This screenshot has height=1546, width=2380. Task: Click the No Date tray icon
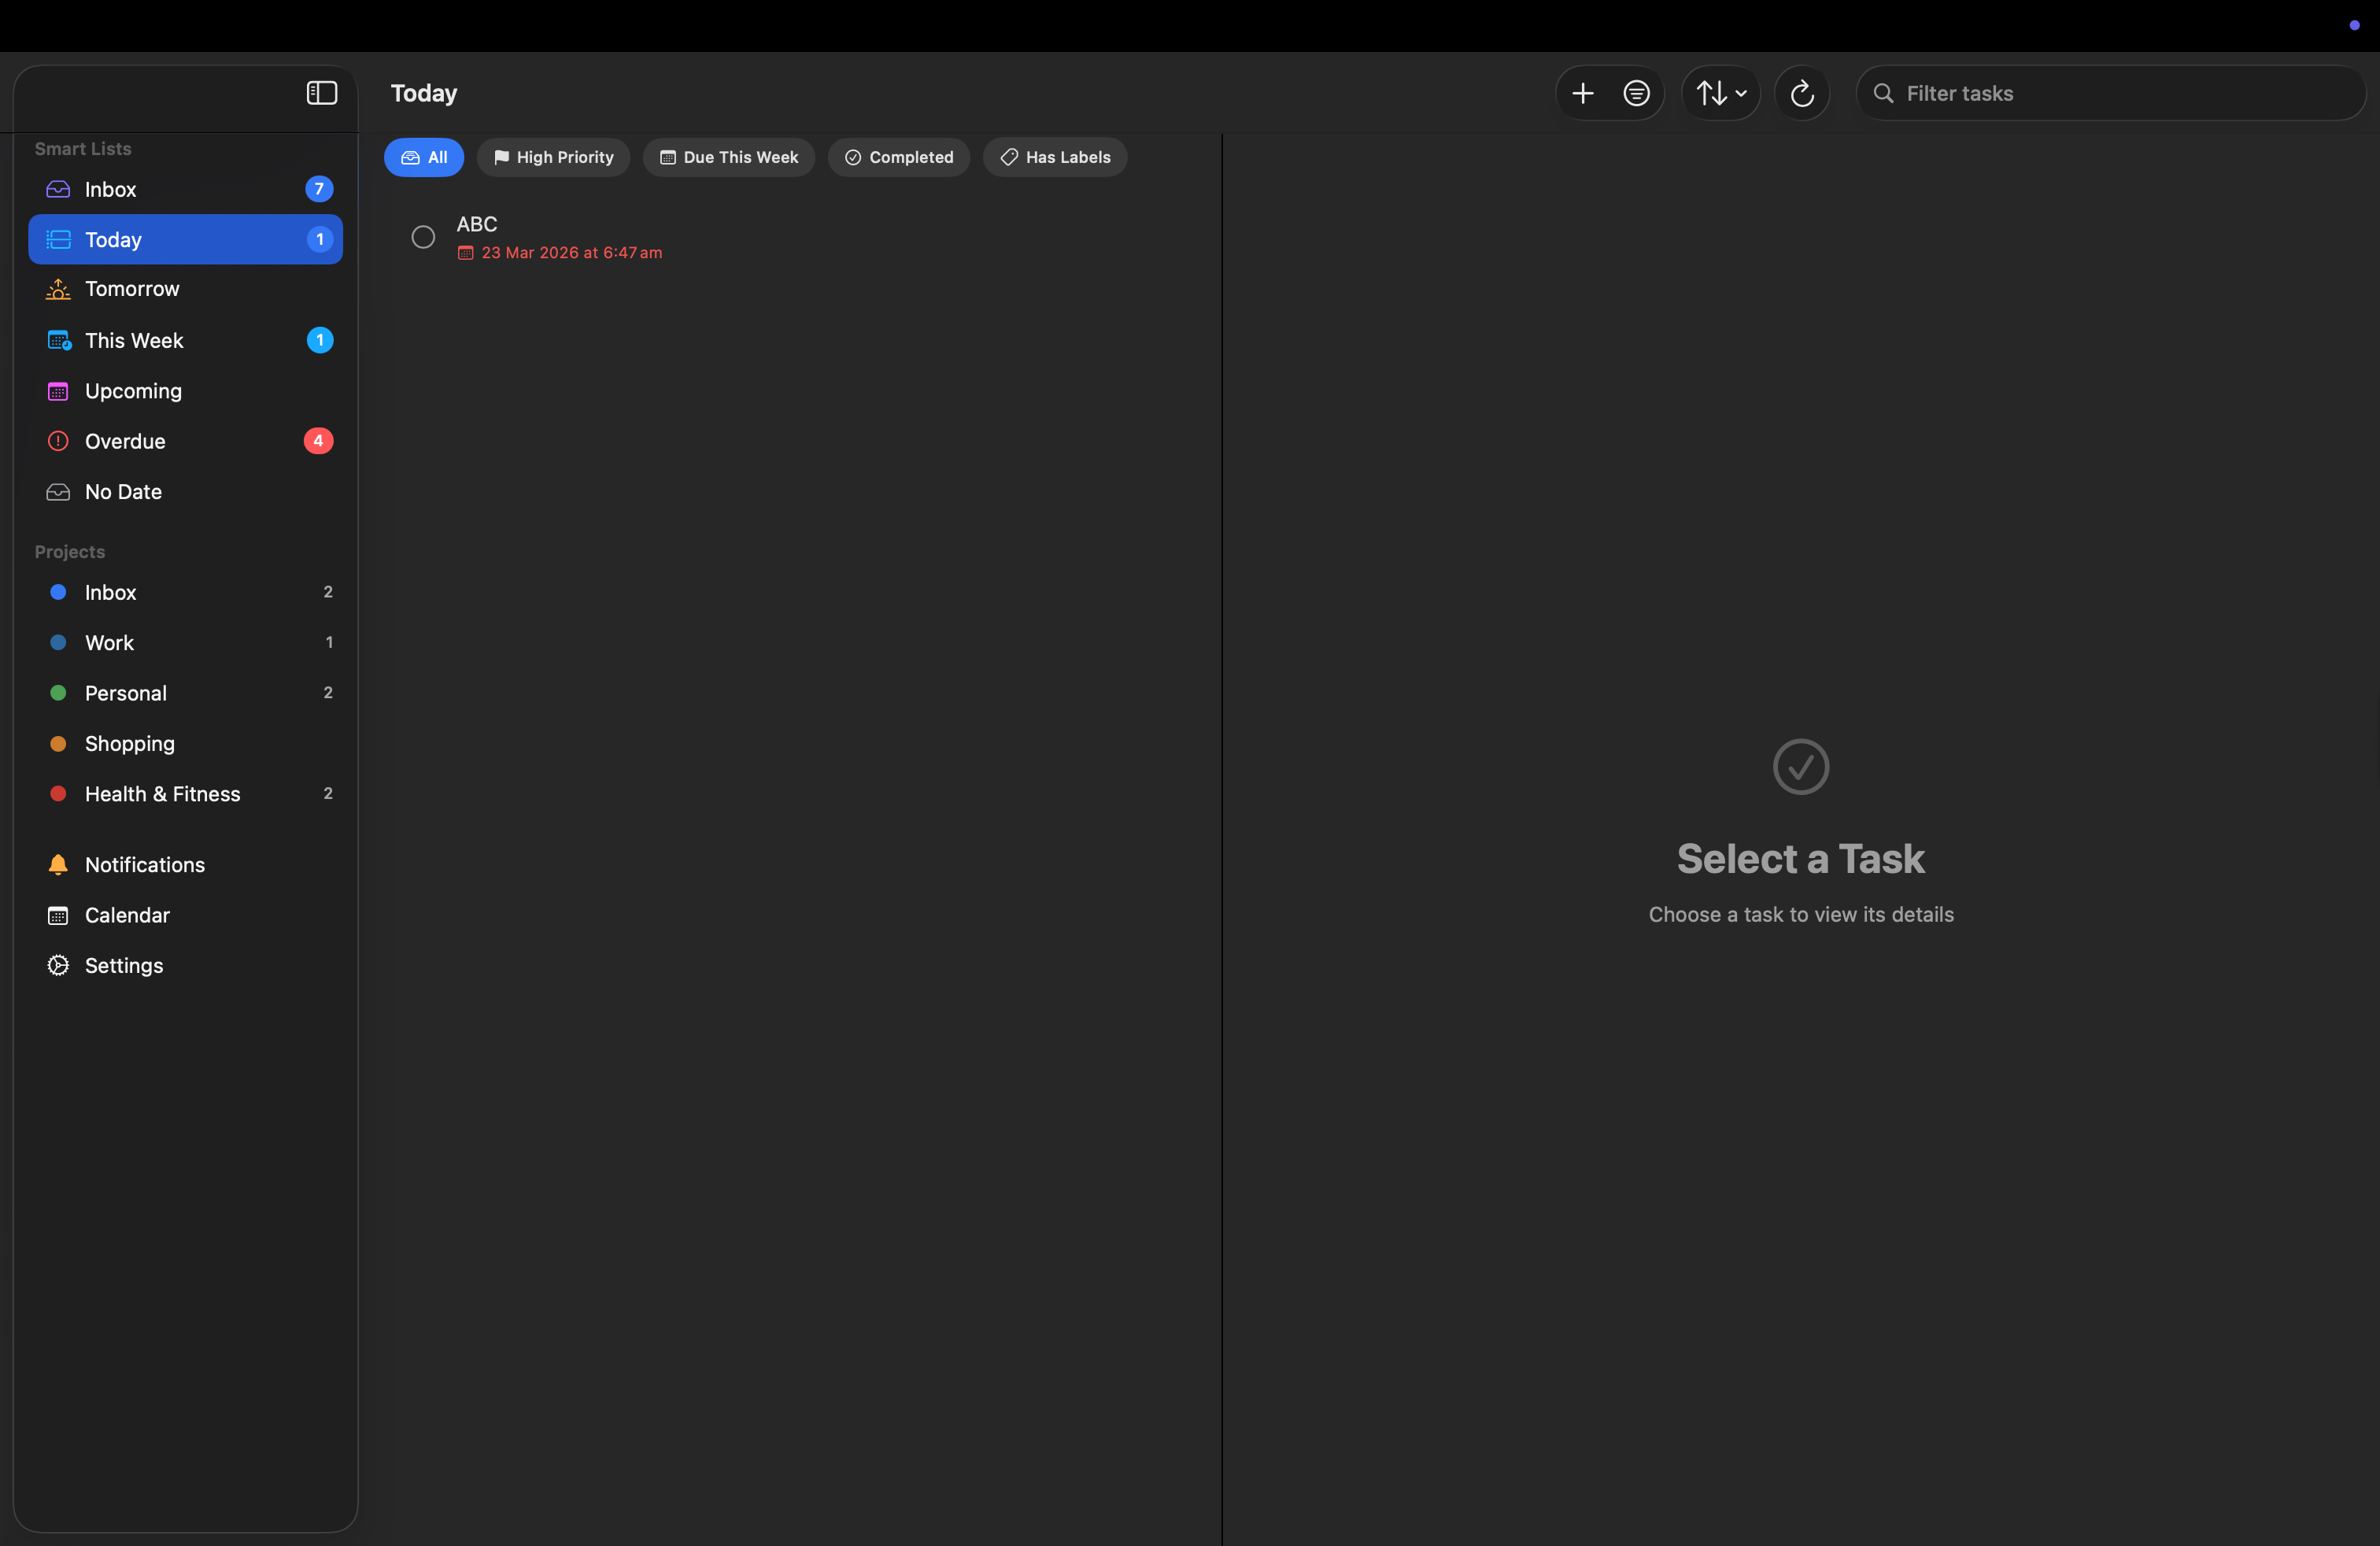tap(58, 492)
